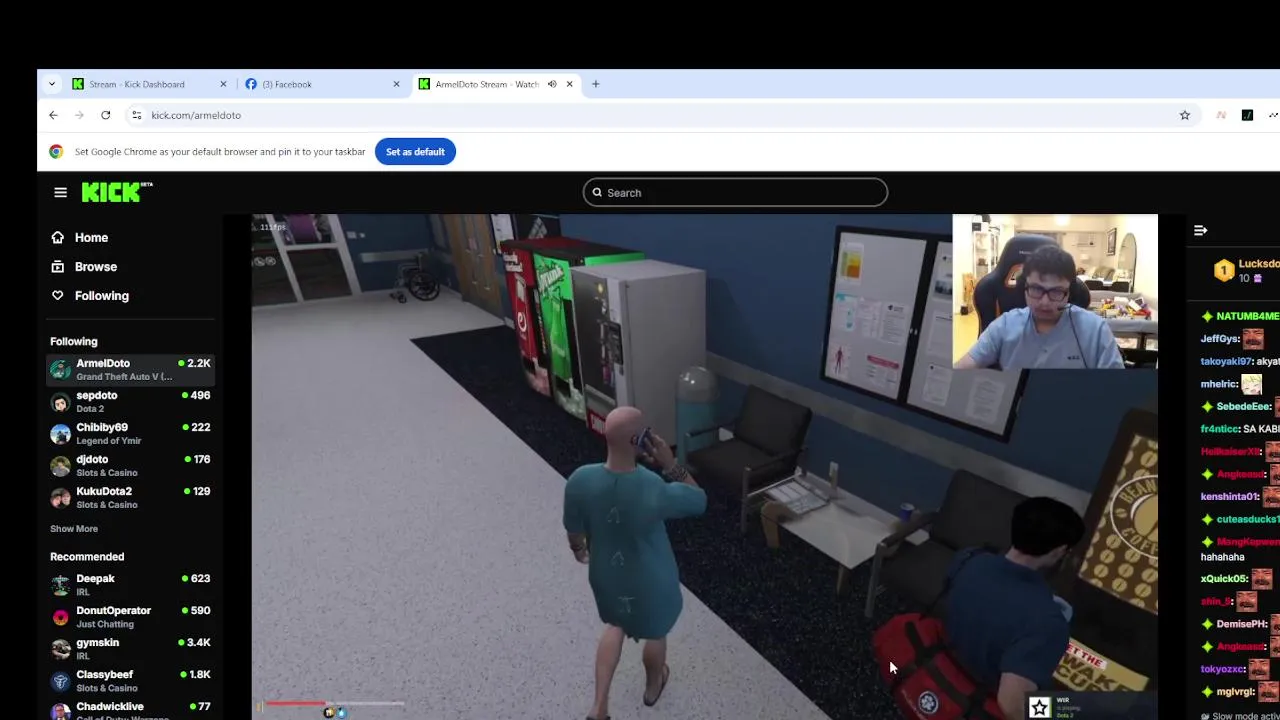Click JeffGys username in chat
This screenshot has height=720, width=1280.
pyautogui.click(x=1220, y=339)
